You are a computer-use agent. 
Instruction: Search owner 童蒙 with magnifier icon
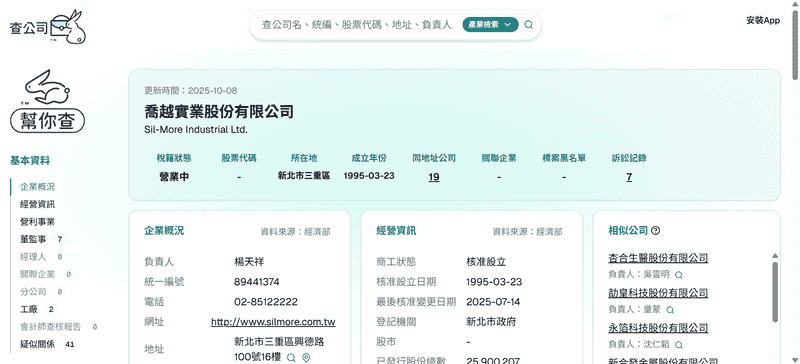point(670,310)
